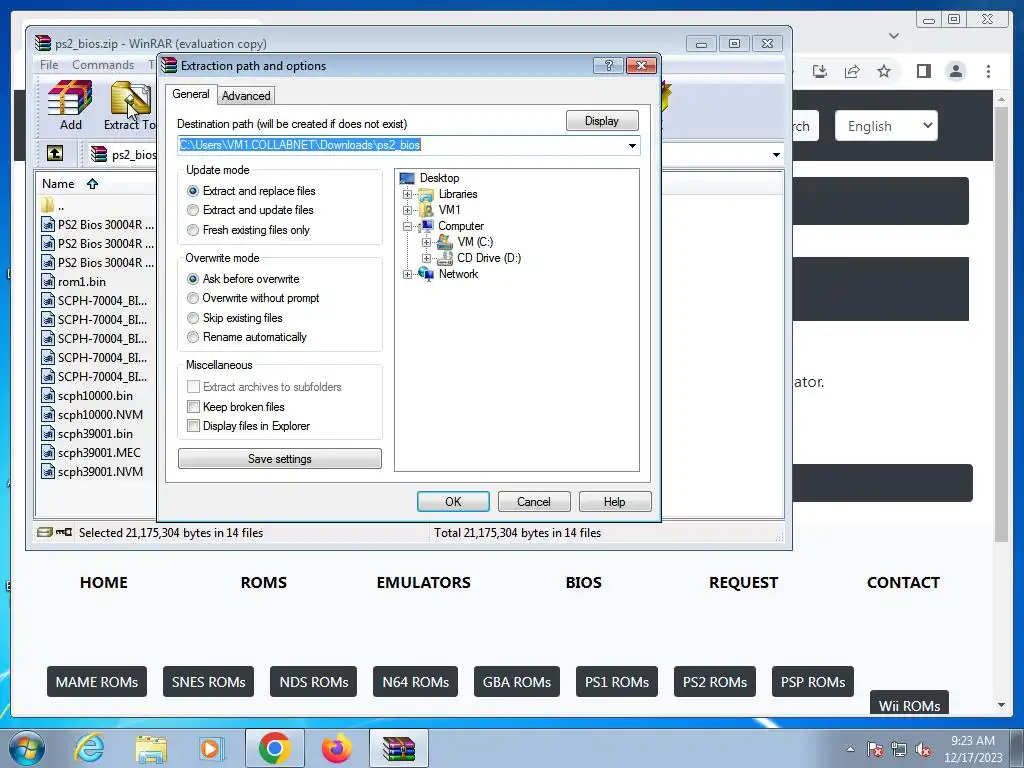Select Network in the folder tree
1024x768 pixels.
[x=458, y=274]
